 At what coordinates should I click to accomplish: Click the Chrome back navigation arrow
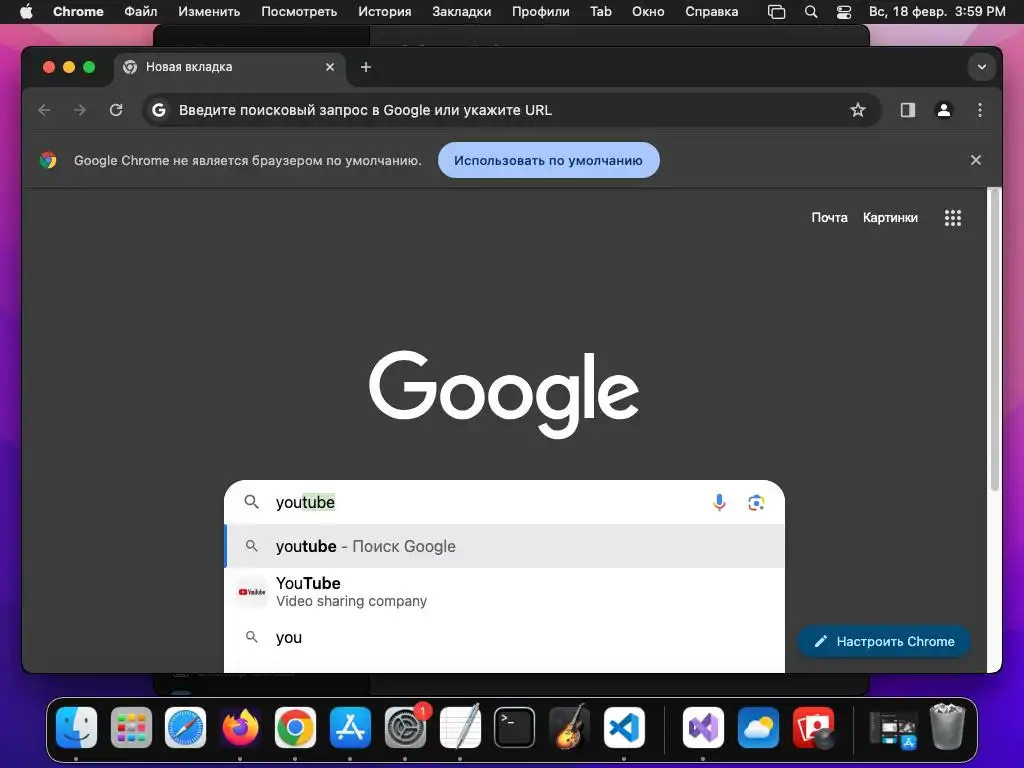pyautogui.click(x=44, y=110)
